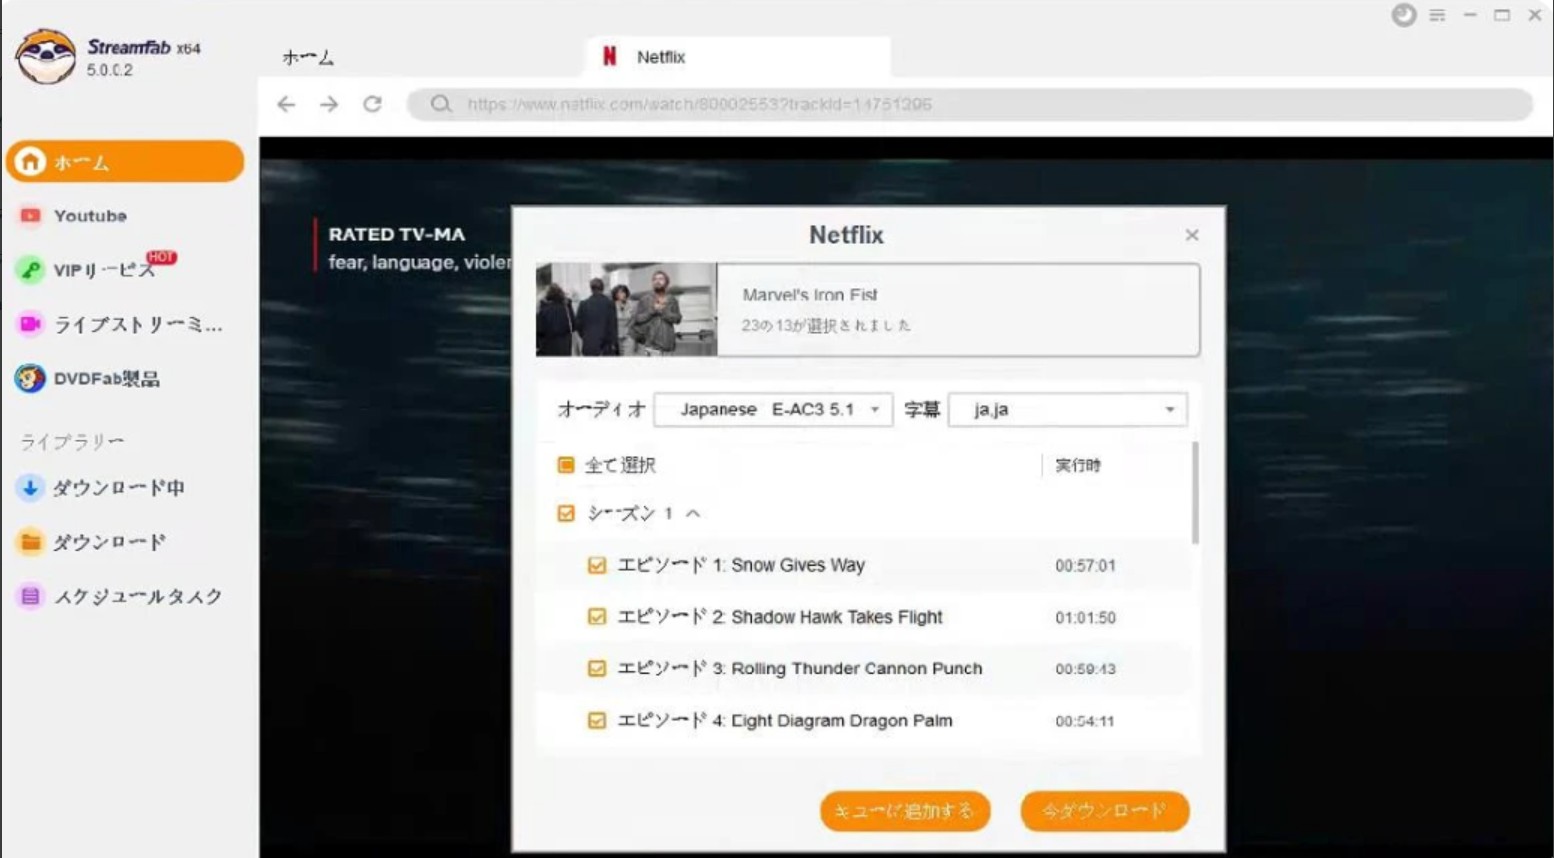Viewport: 1554px width, 858px height.
Task: Click the orange home icon
Action: point(30,161)
